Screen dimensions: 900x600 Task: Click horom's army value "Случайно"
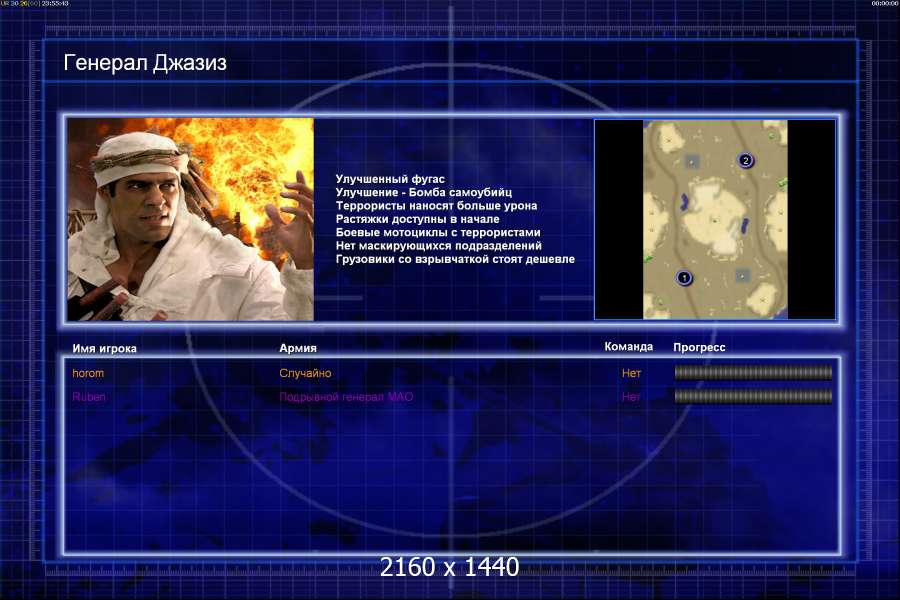pos(305,373)
